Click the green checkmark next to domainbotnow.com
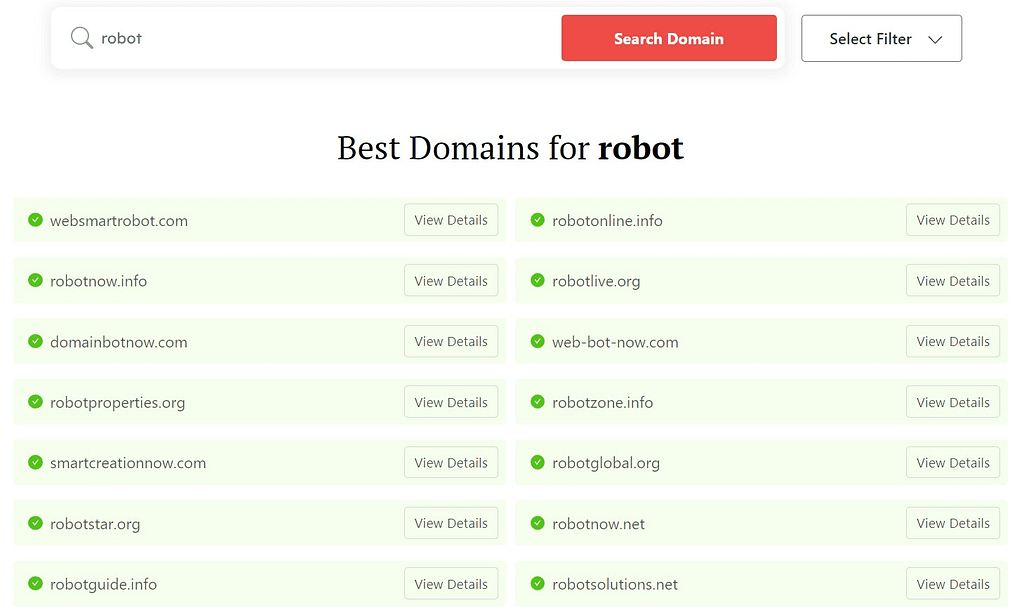 pyautogui.click(x=37, y=341)
